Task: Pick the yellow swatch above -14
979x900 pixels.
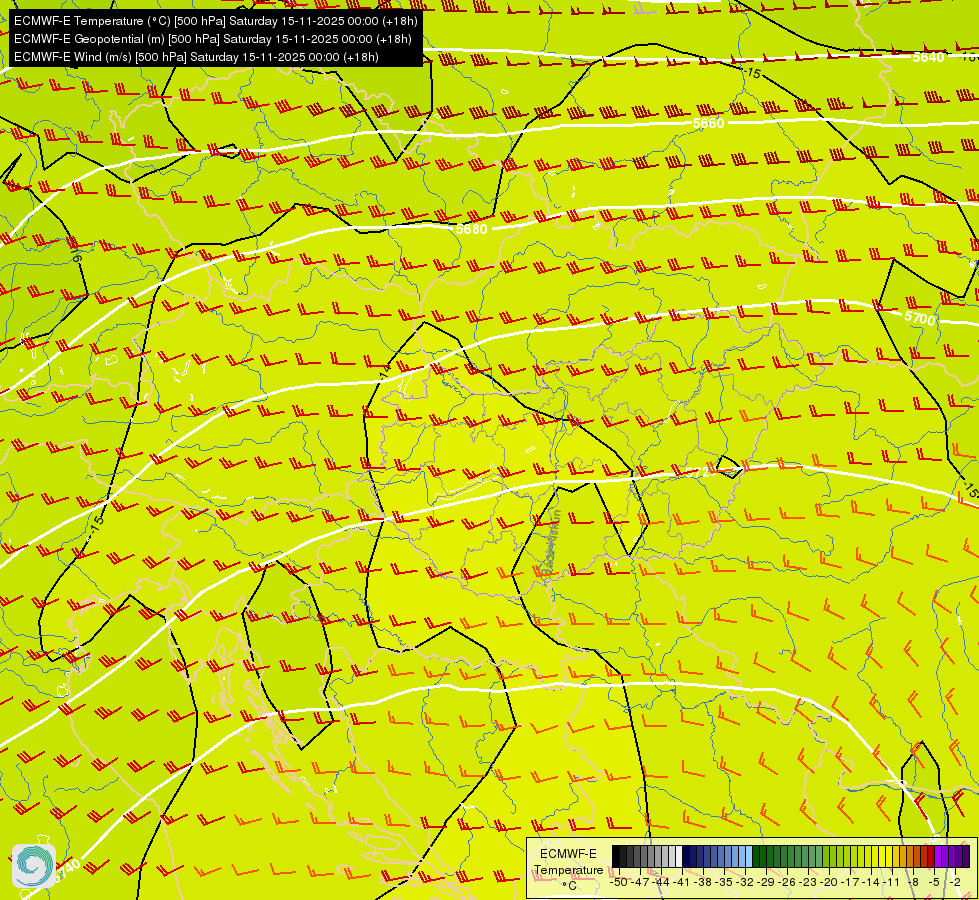Action: pyautogui.click(x=868, y=856)
